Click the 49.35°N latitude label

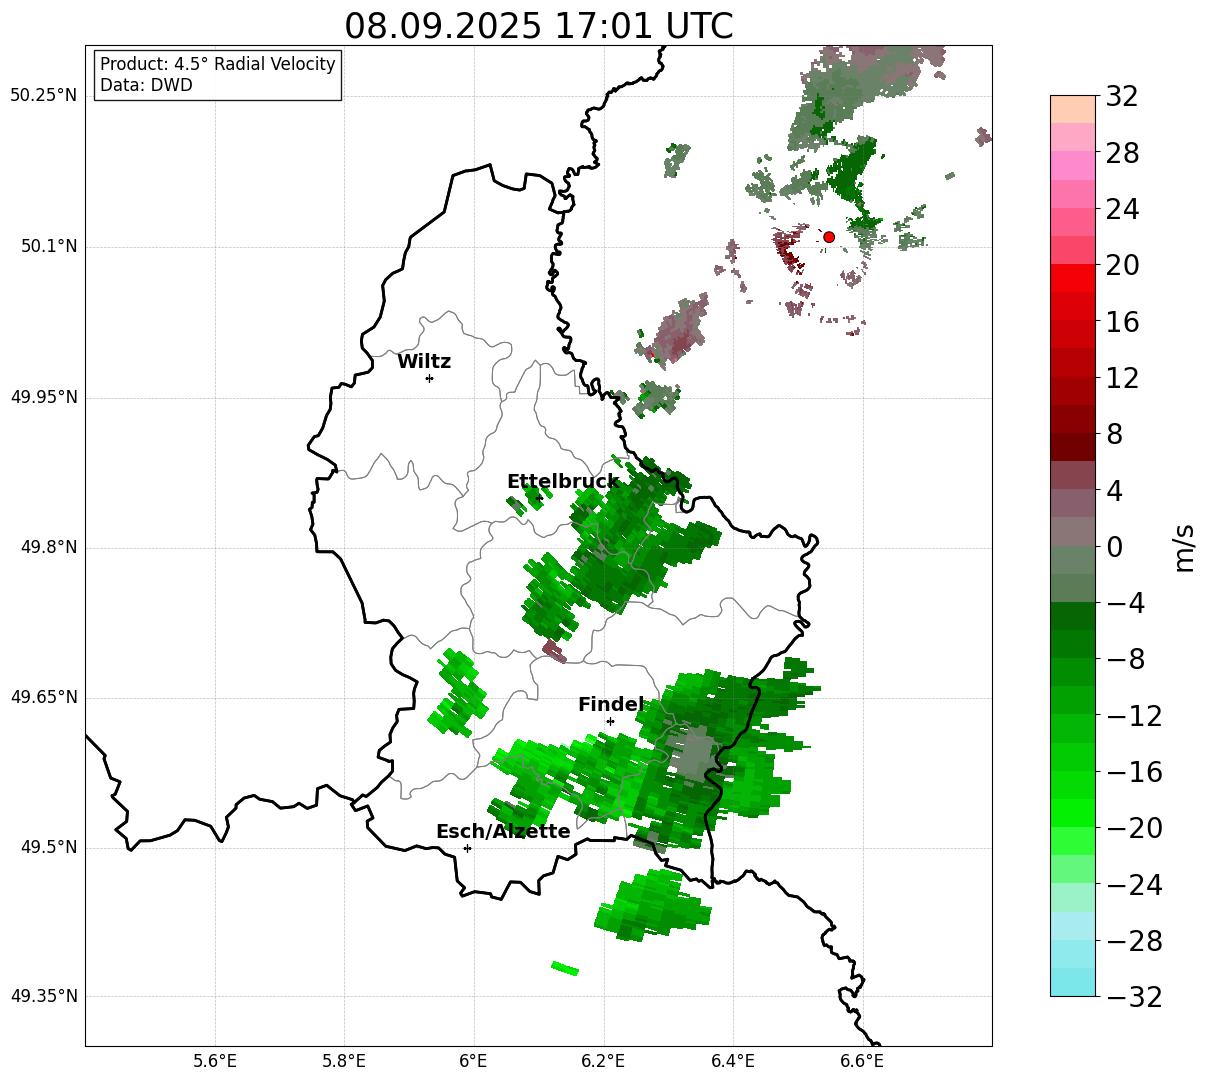point(43,996)
